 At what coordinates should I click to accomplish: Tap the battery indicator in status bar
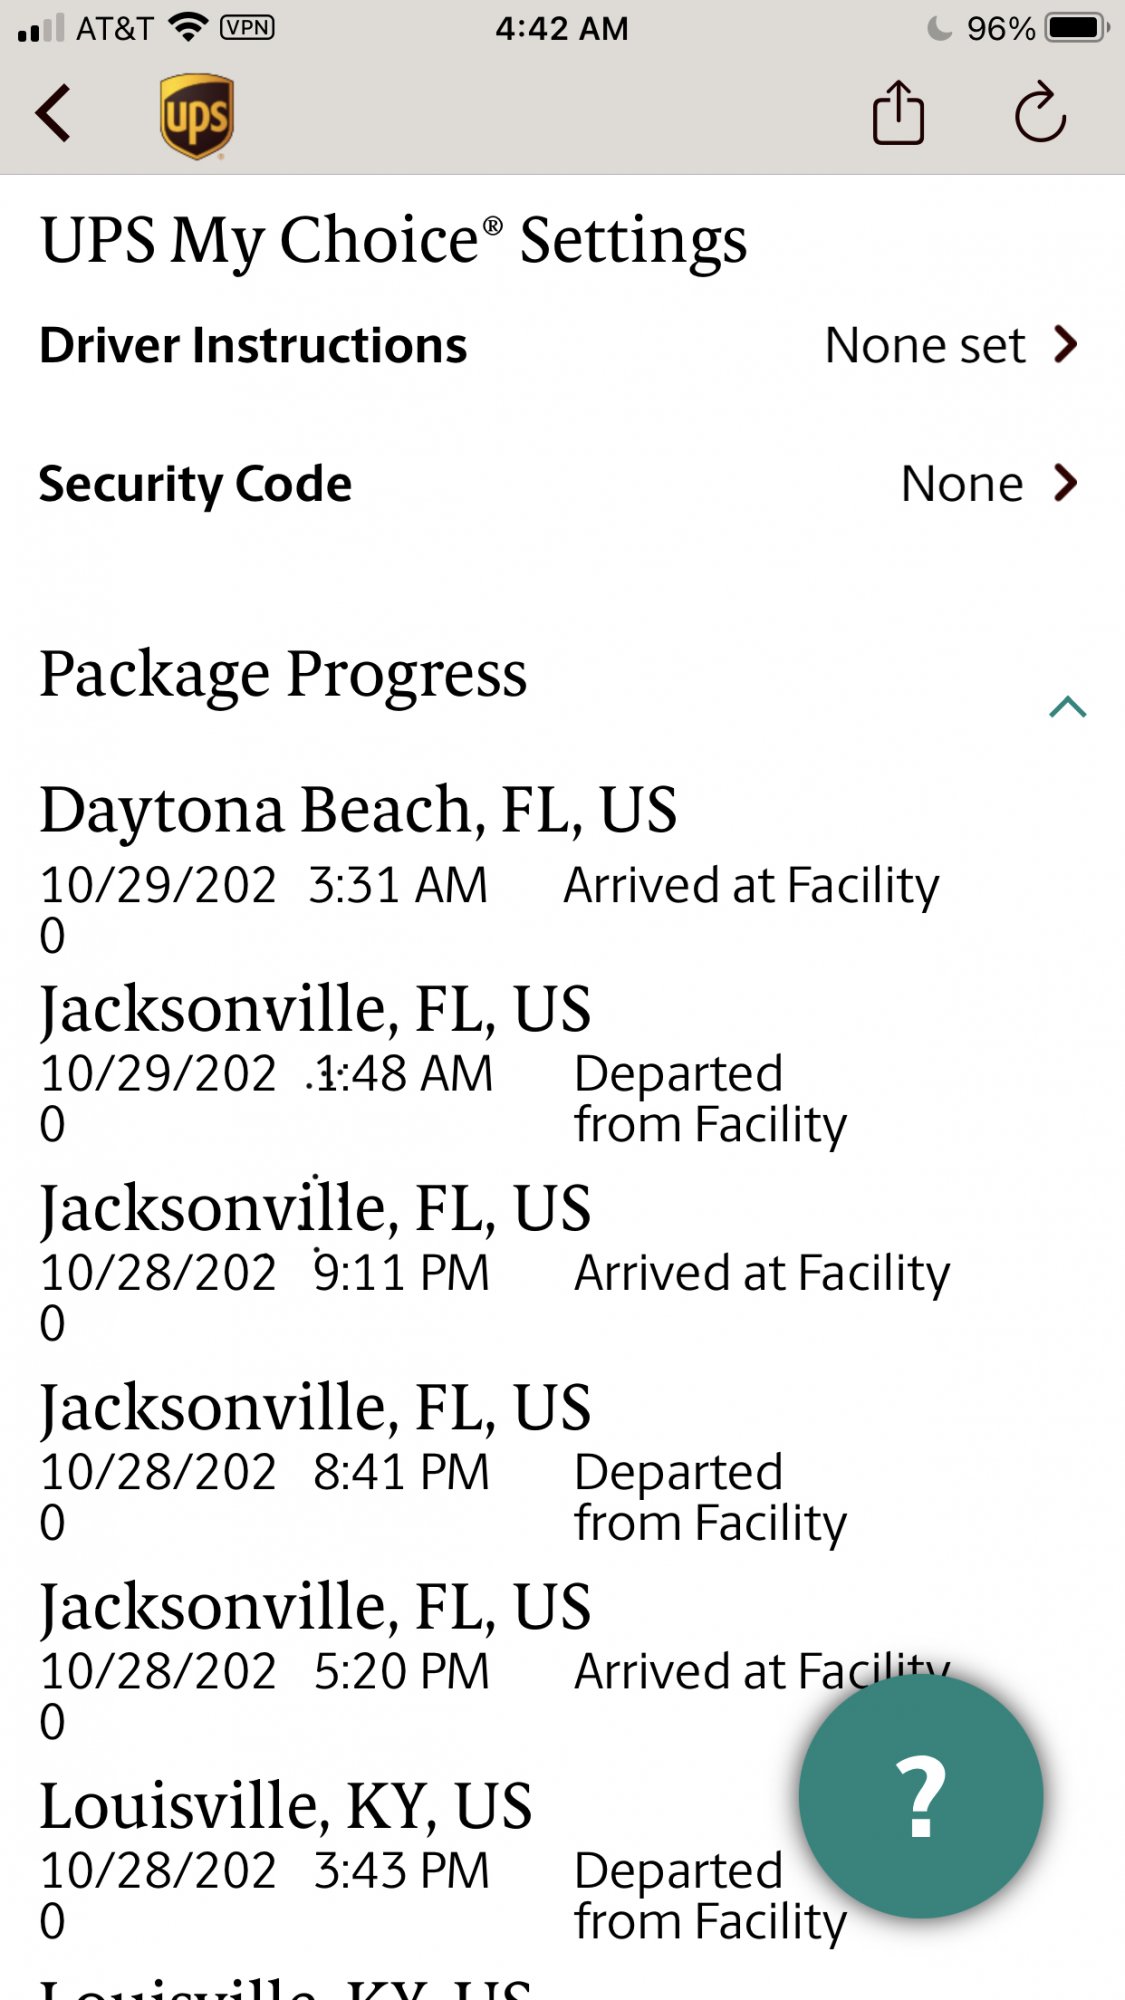tap(1076, 28)
